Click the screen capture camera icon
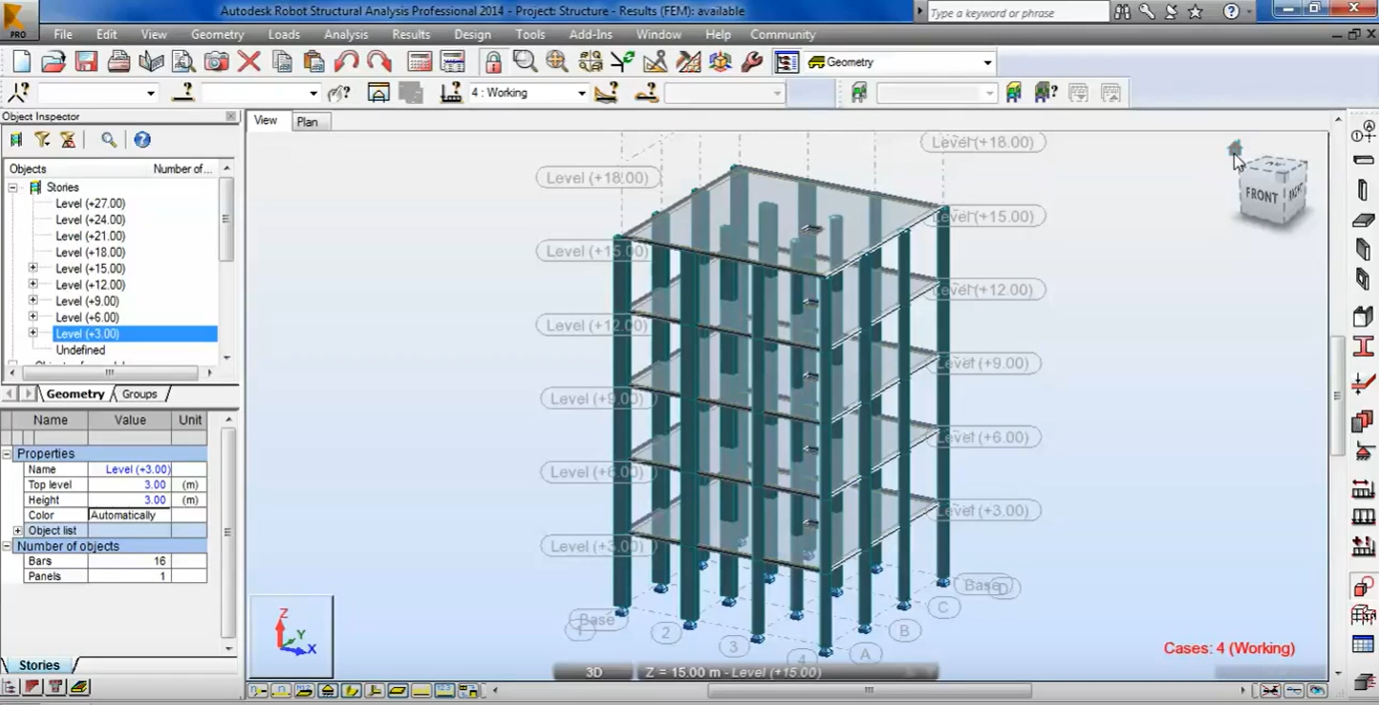This screenshot has width=1379, height=705. pyautogui.click(x=216, y=62)
